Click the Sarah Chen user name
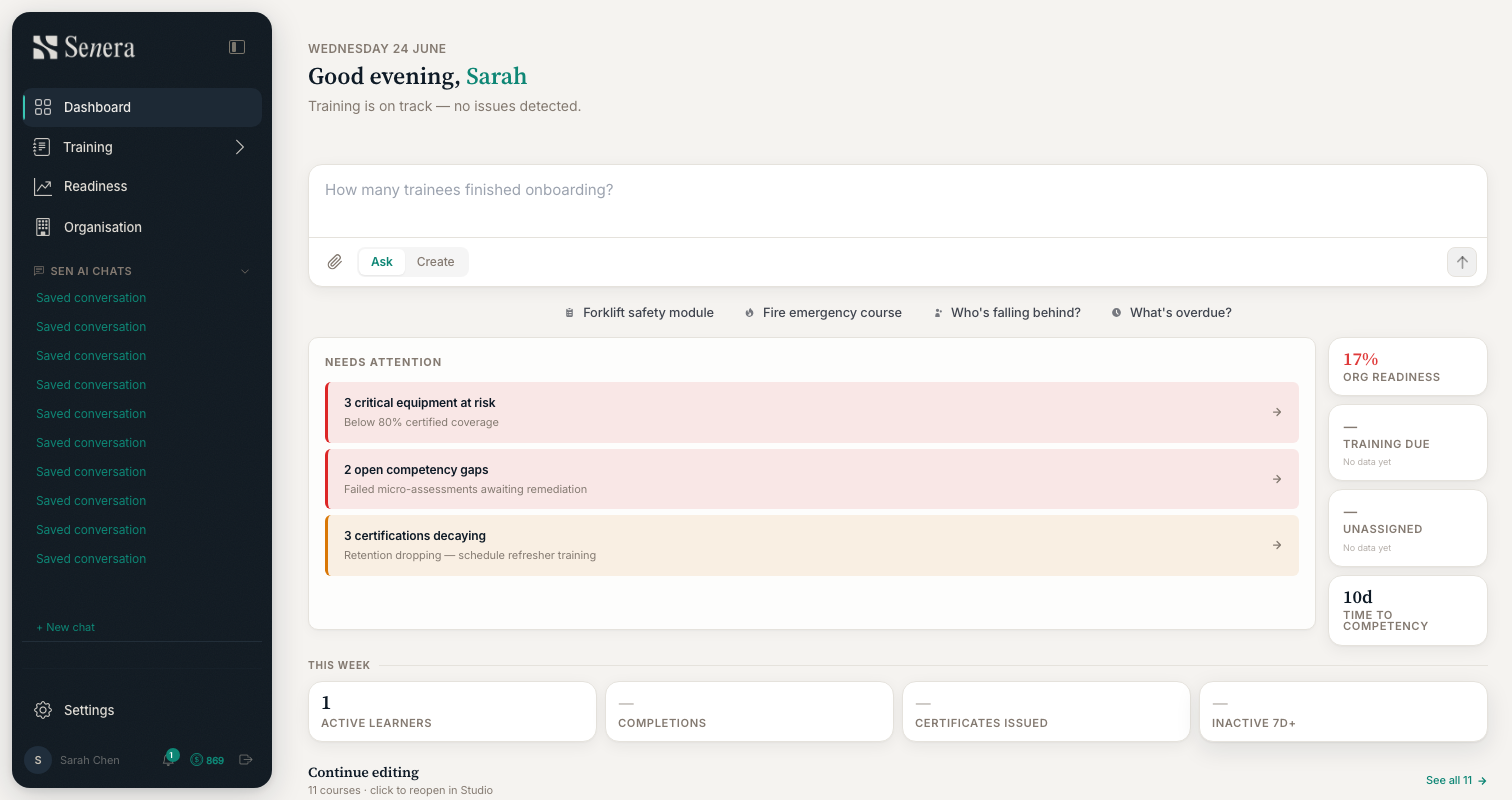 pyautogui.click(x=90, y=760)
